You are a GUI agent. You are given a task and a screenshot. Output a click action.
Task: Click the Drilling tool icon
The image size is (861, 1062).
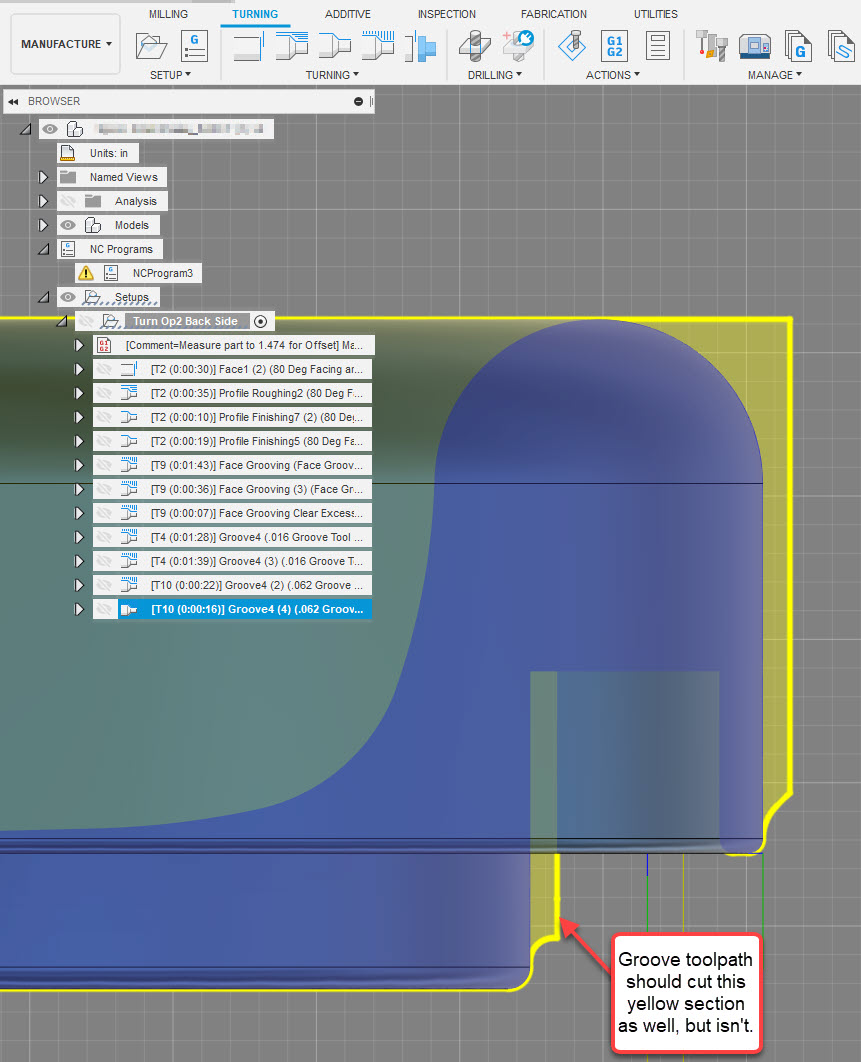tap(473, 45)
